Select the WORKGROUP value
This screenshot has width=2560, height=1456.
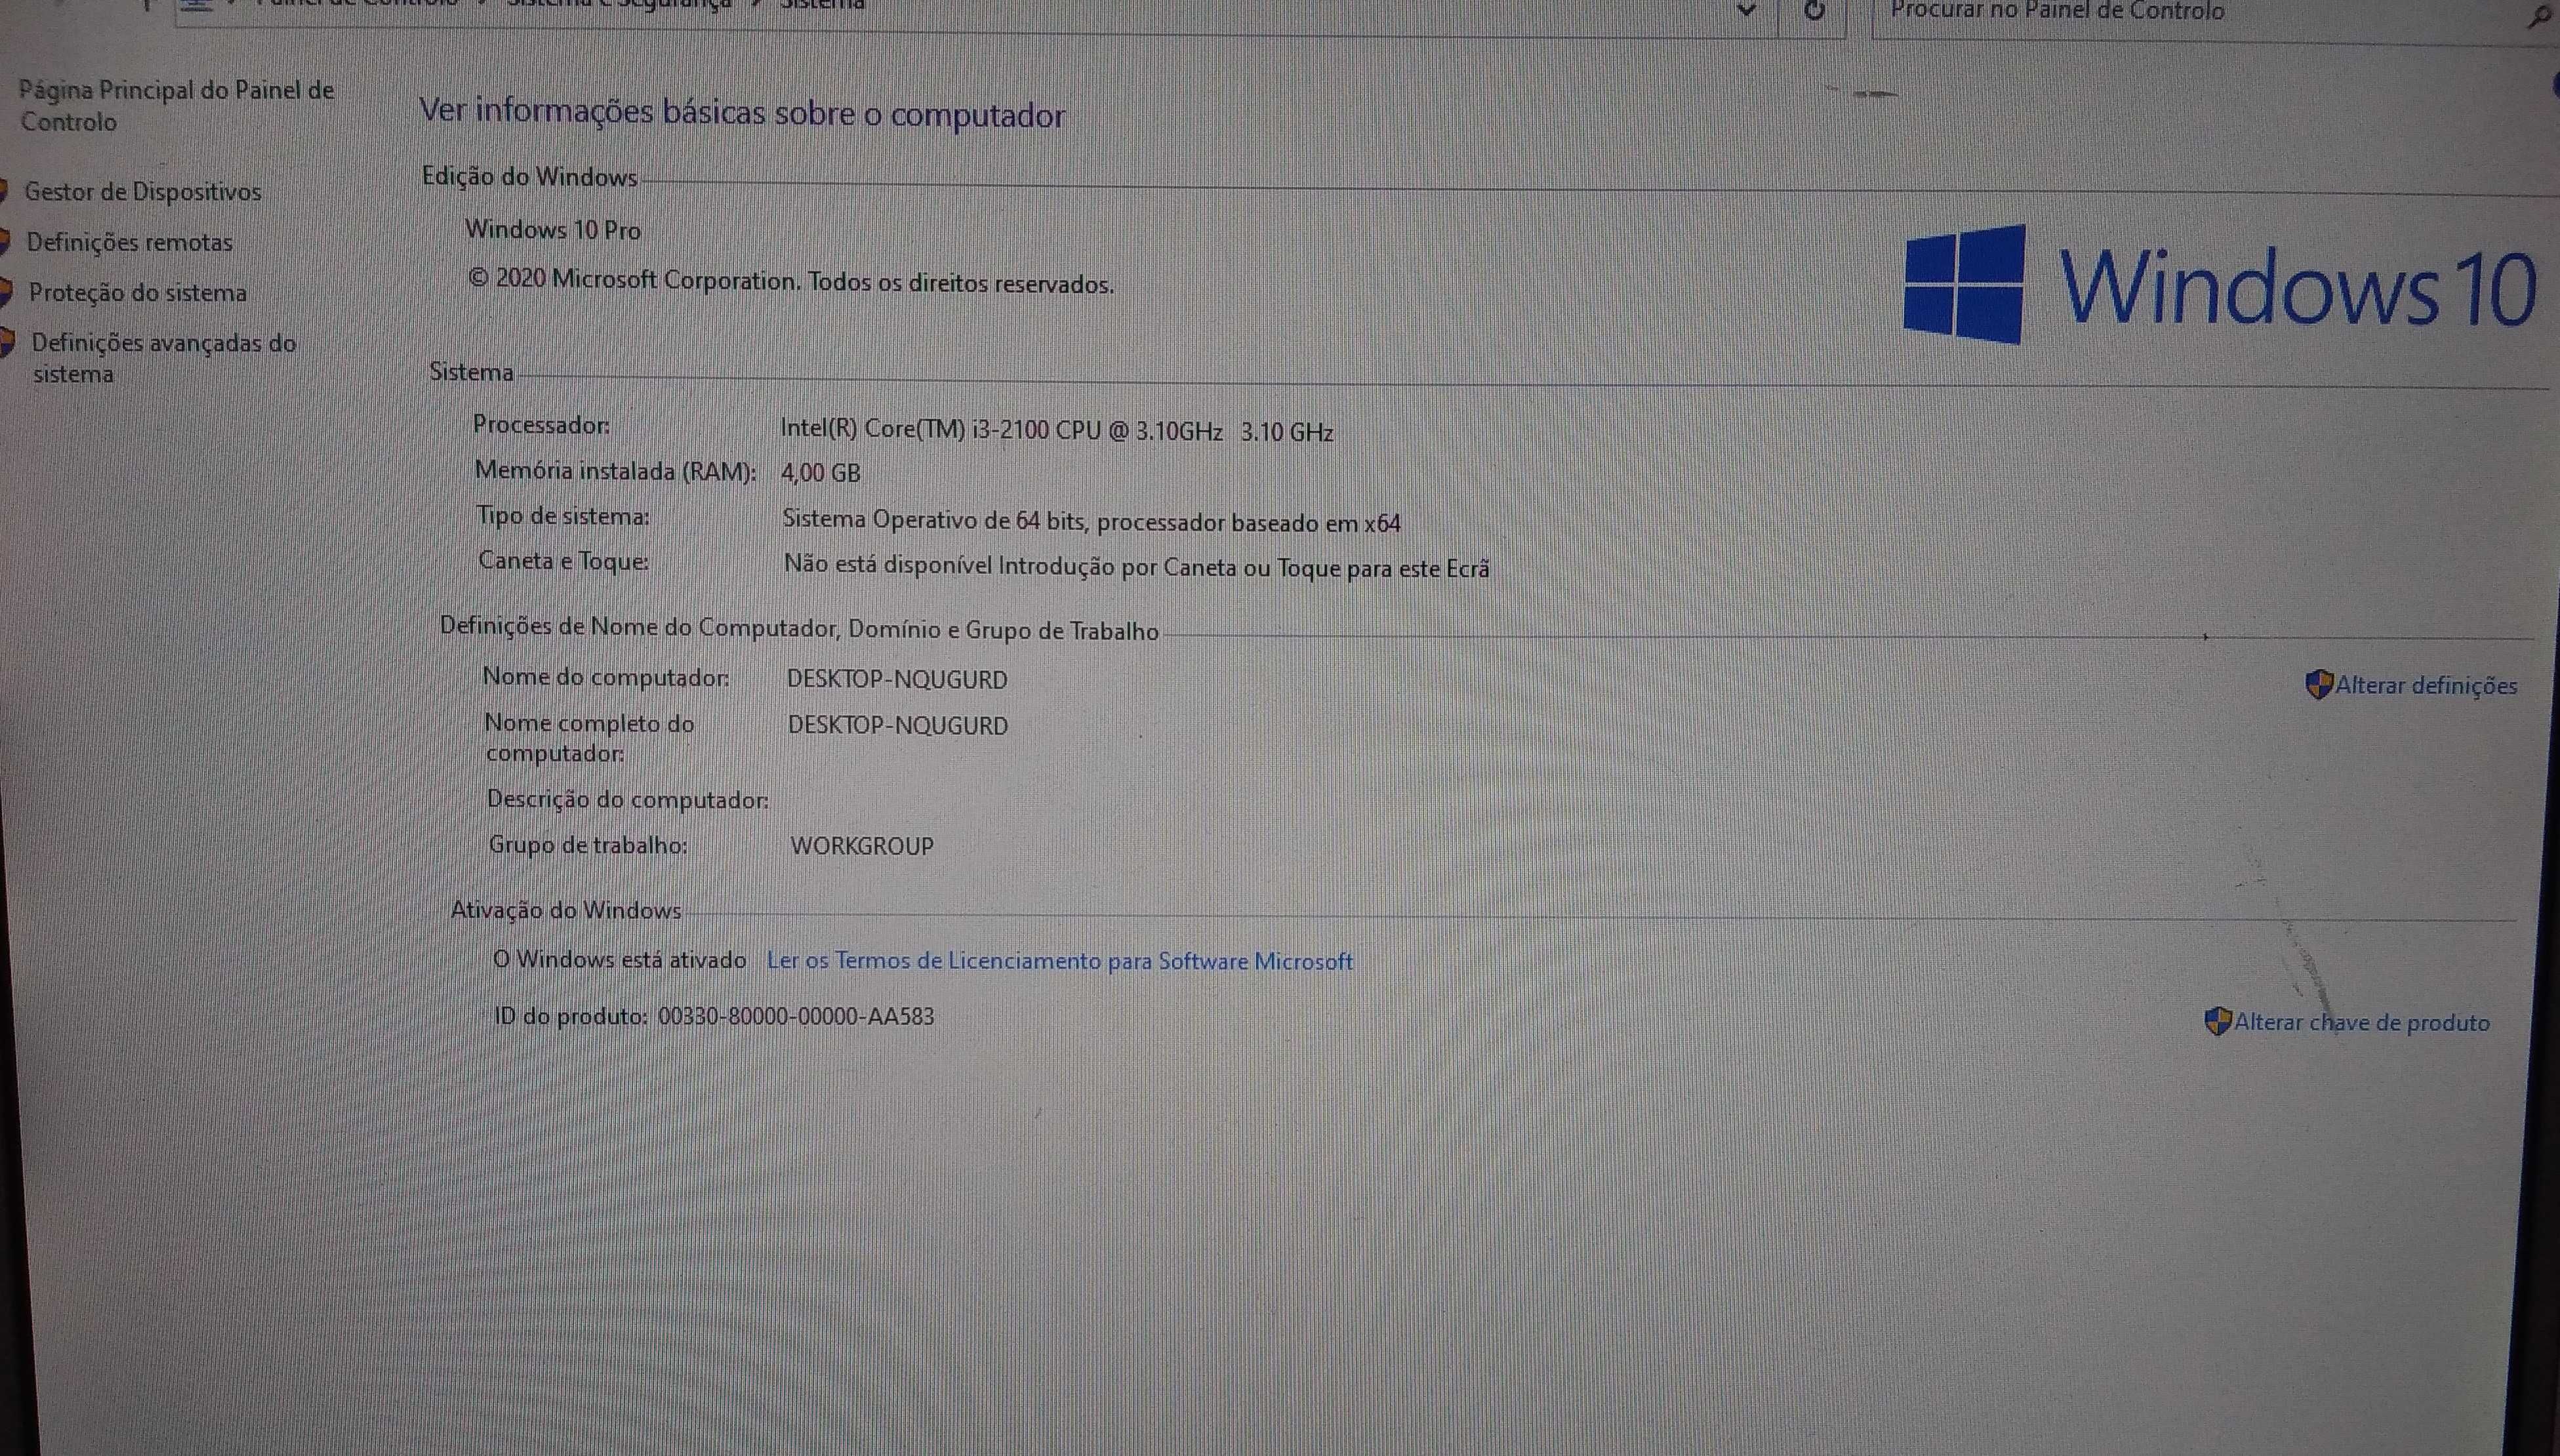pyautogui.click(x=862, y=846)
